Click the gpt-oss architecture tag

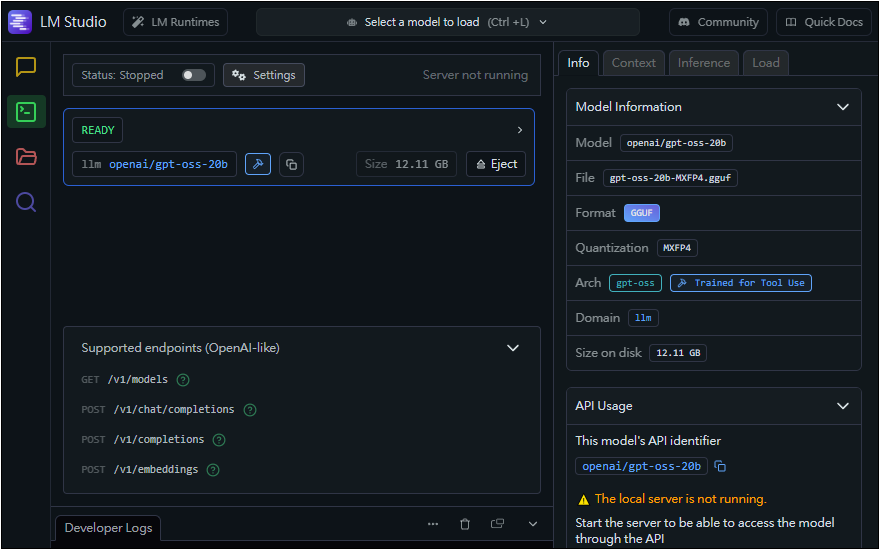pyautogui.click(x=635, y=283)
